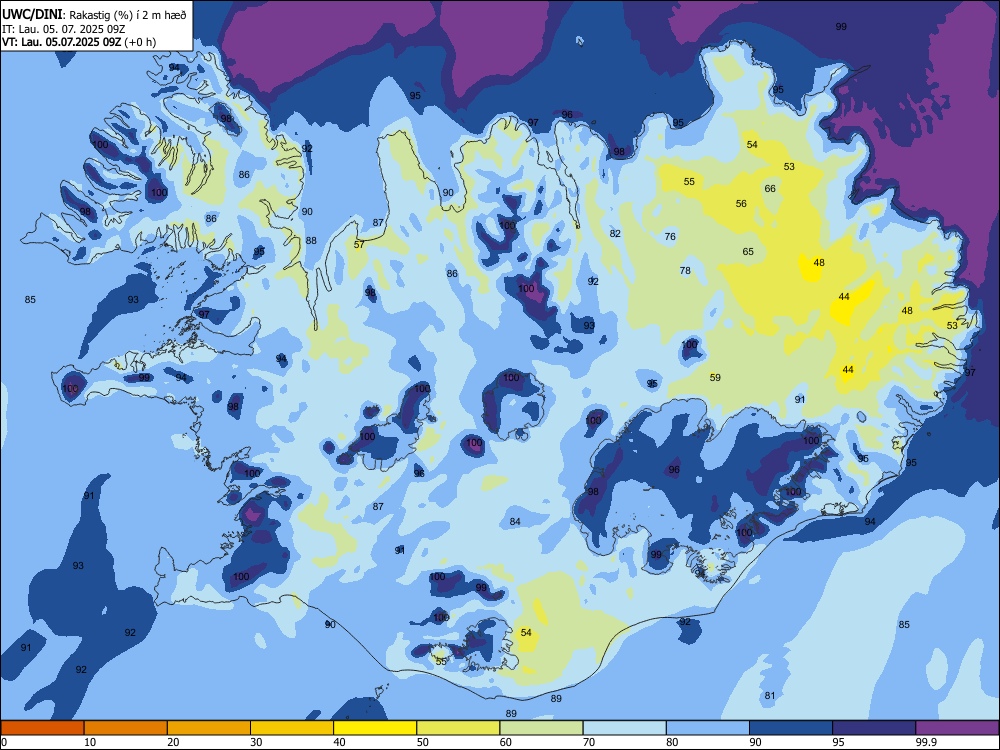Click the legend tick label '20'
Screen dimensions: 1000x750
pos(173,742)
